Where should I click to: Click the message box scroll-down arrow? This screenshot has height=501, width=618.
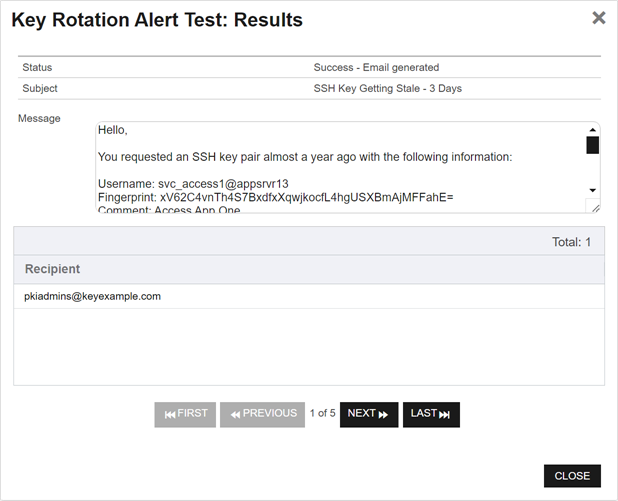click(593, 190)
